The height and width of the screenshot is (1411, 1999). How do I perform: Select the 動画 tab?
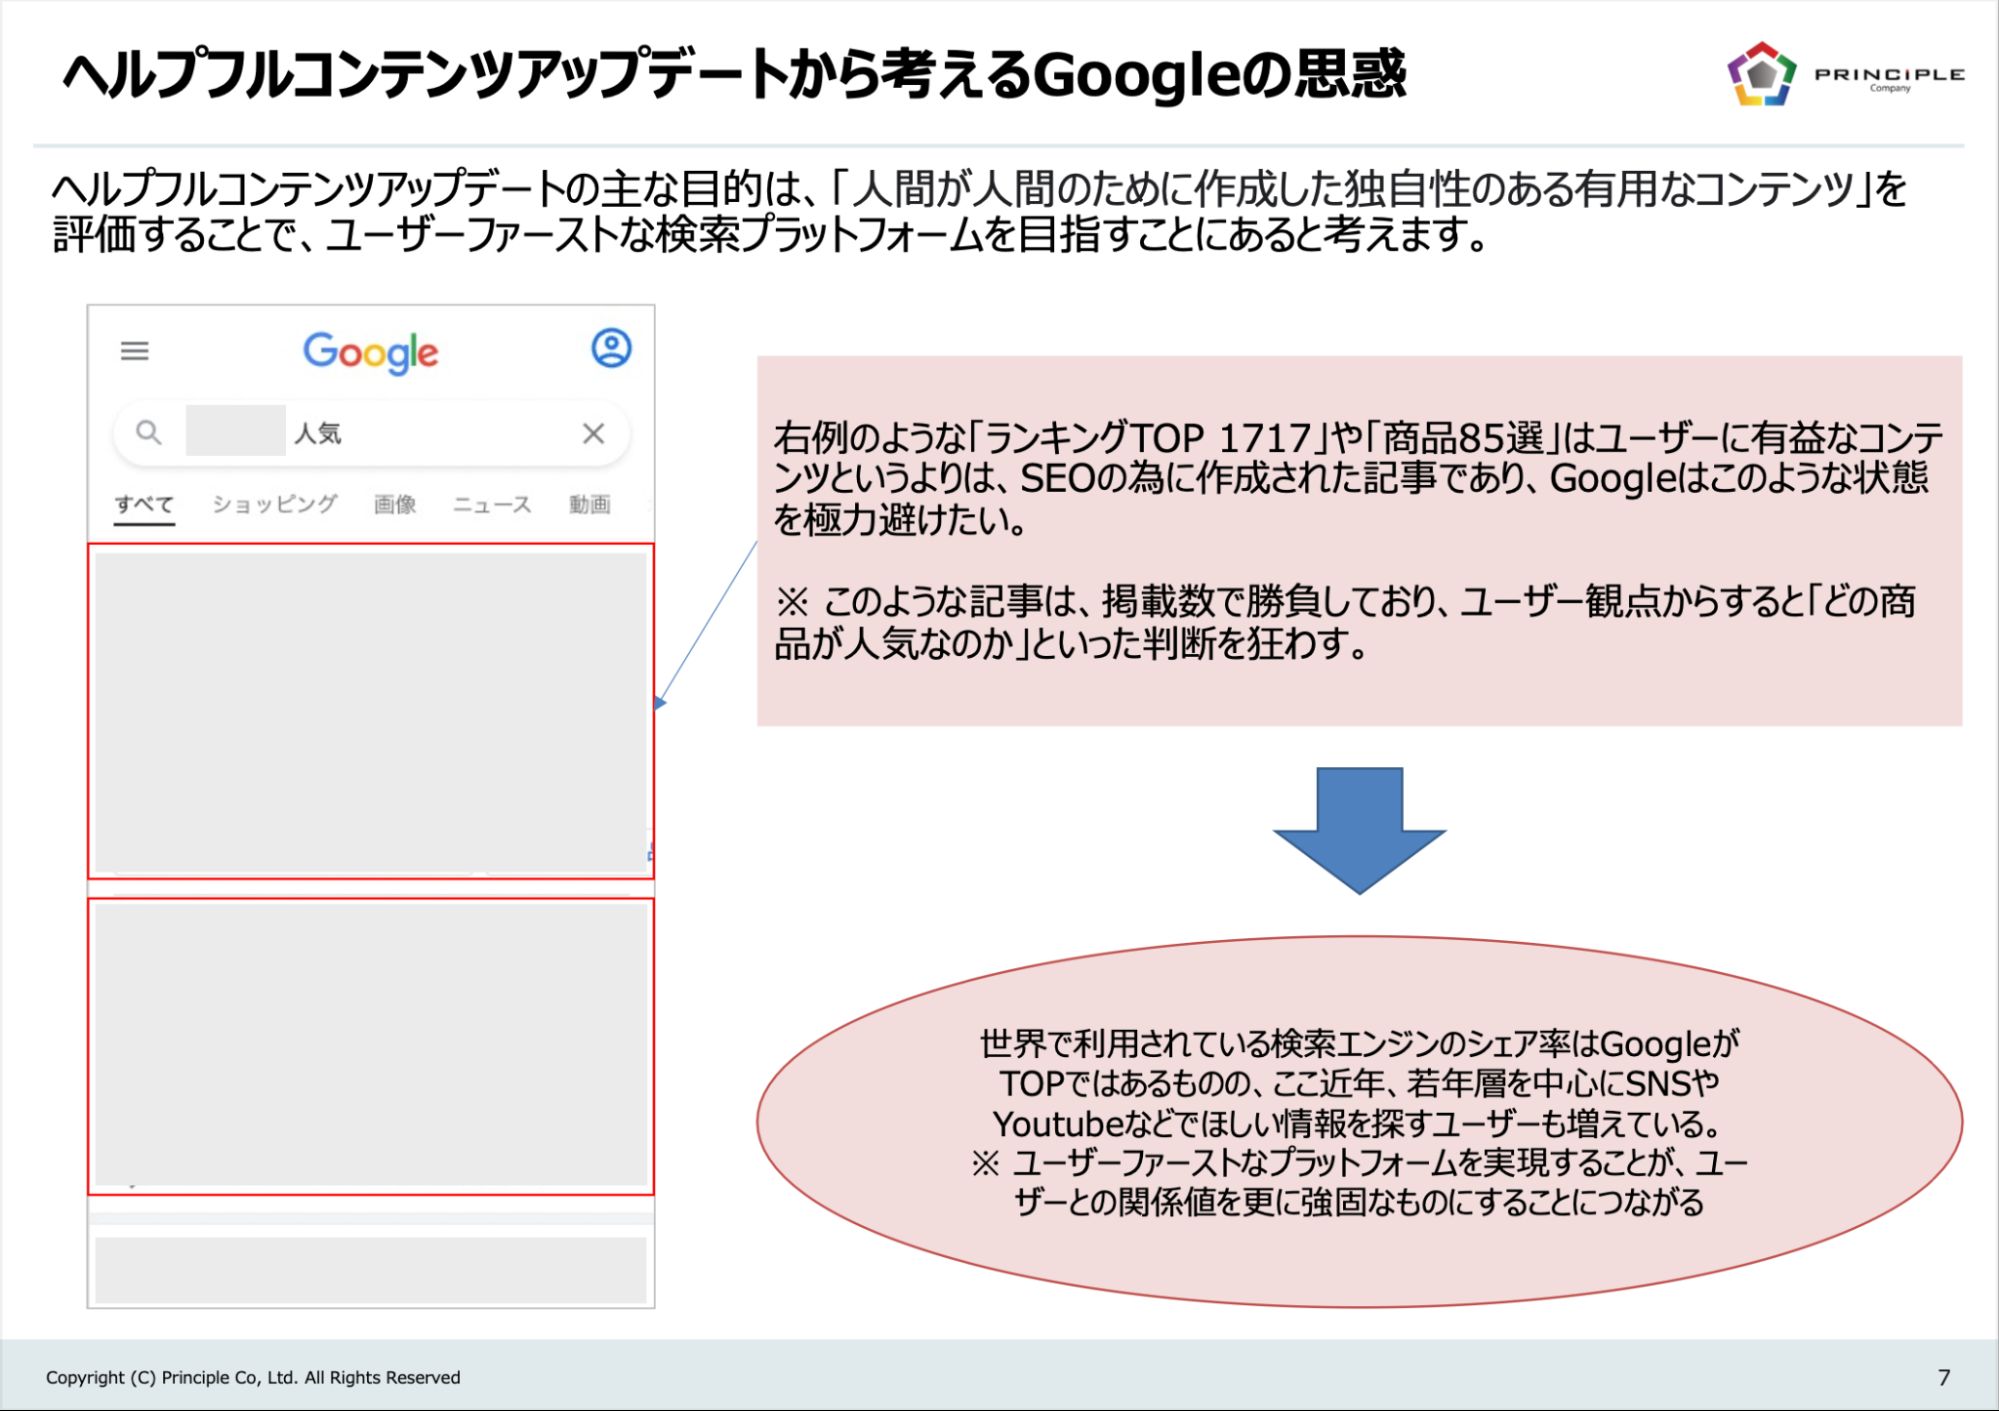(x=589, y=504)
